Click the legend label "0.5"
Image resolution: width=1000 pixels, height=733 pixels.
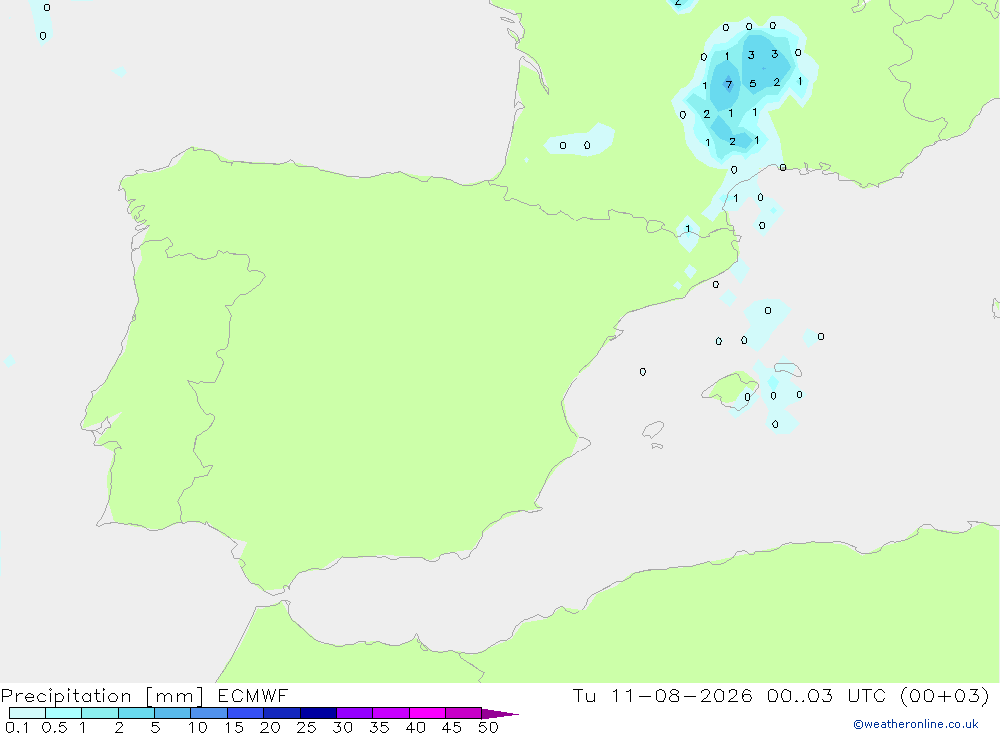point(54,727)
